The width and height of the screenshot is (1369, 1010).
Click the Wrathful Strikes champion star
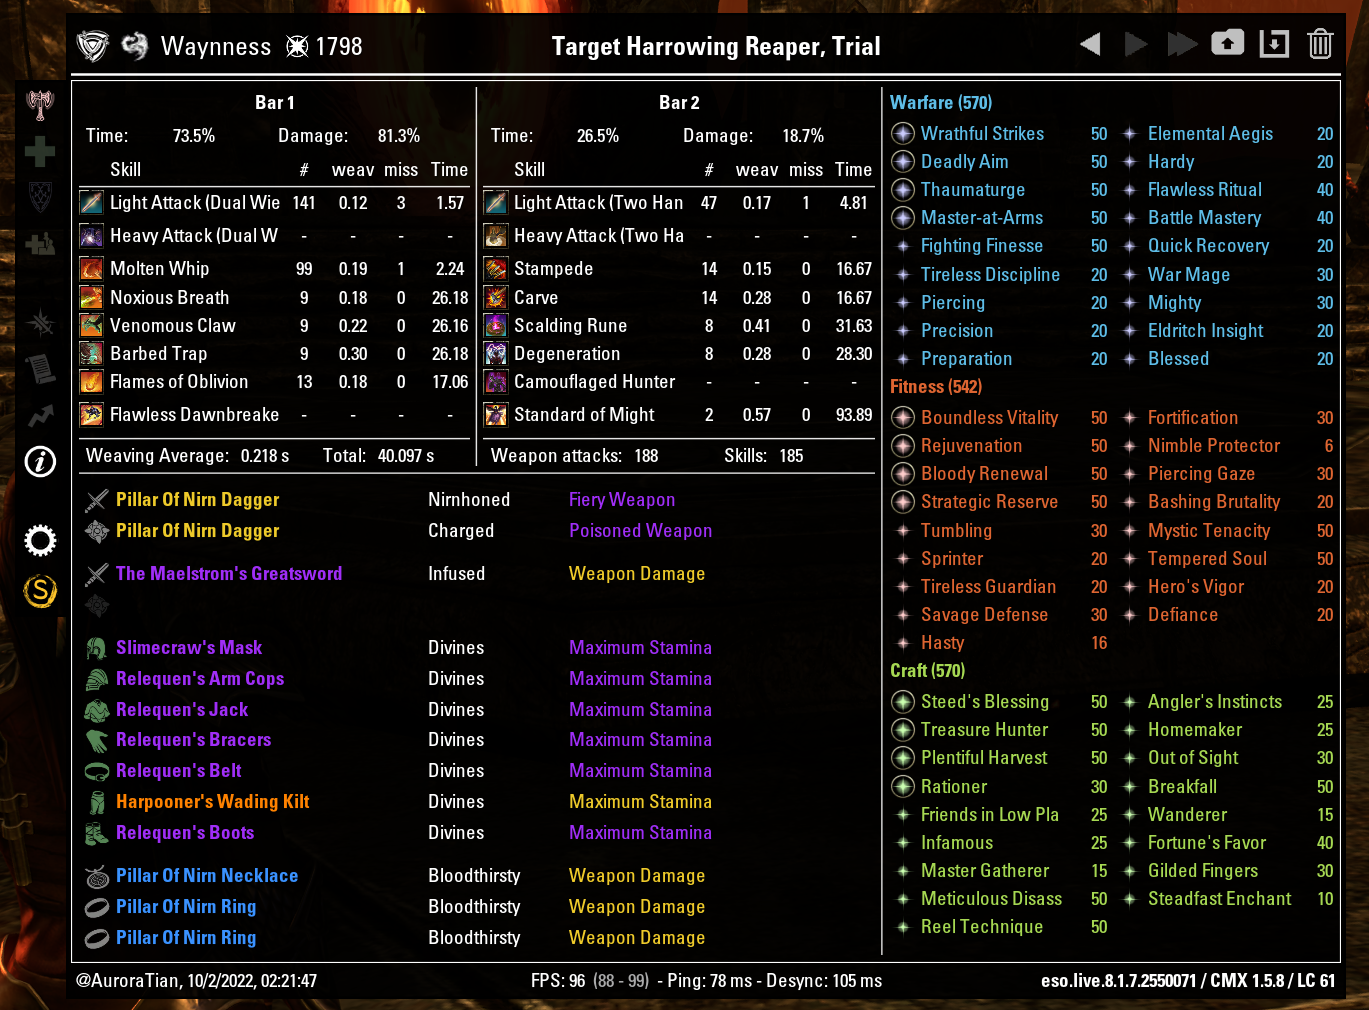(903, 134)
